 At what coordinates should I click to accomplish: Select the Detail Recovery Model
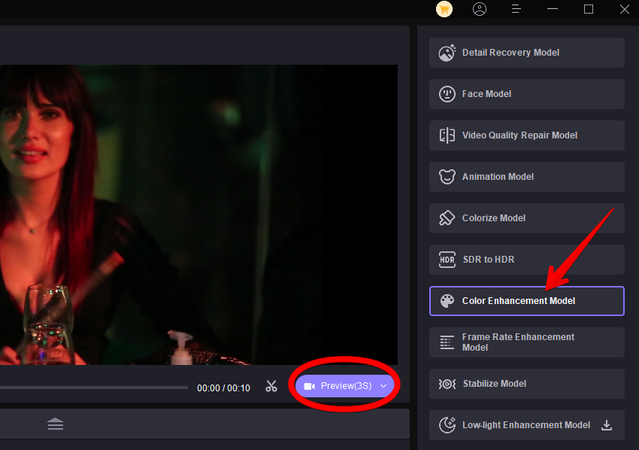(526, 52)
